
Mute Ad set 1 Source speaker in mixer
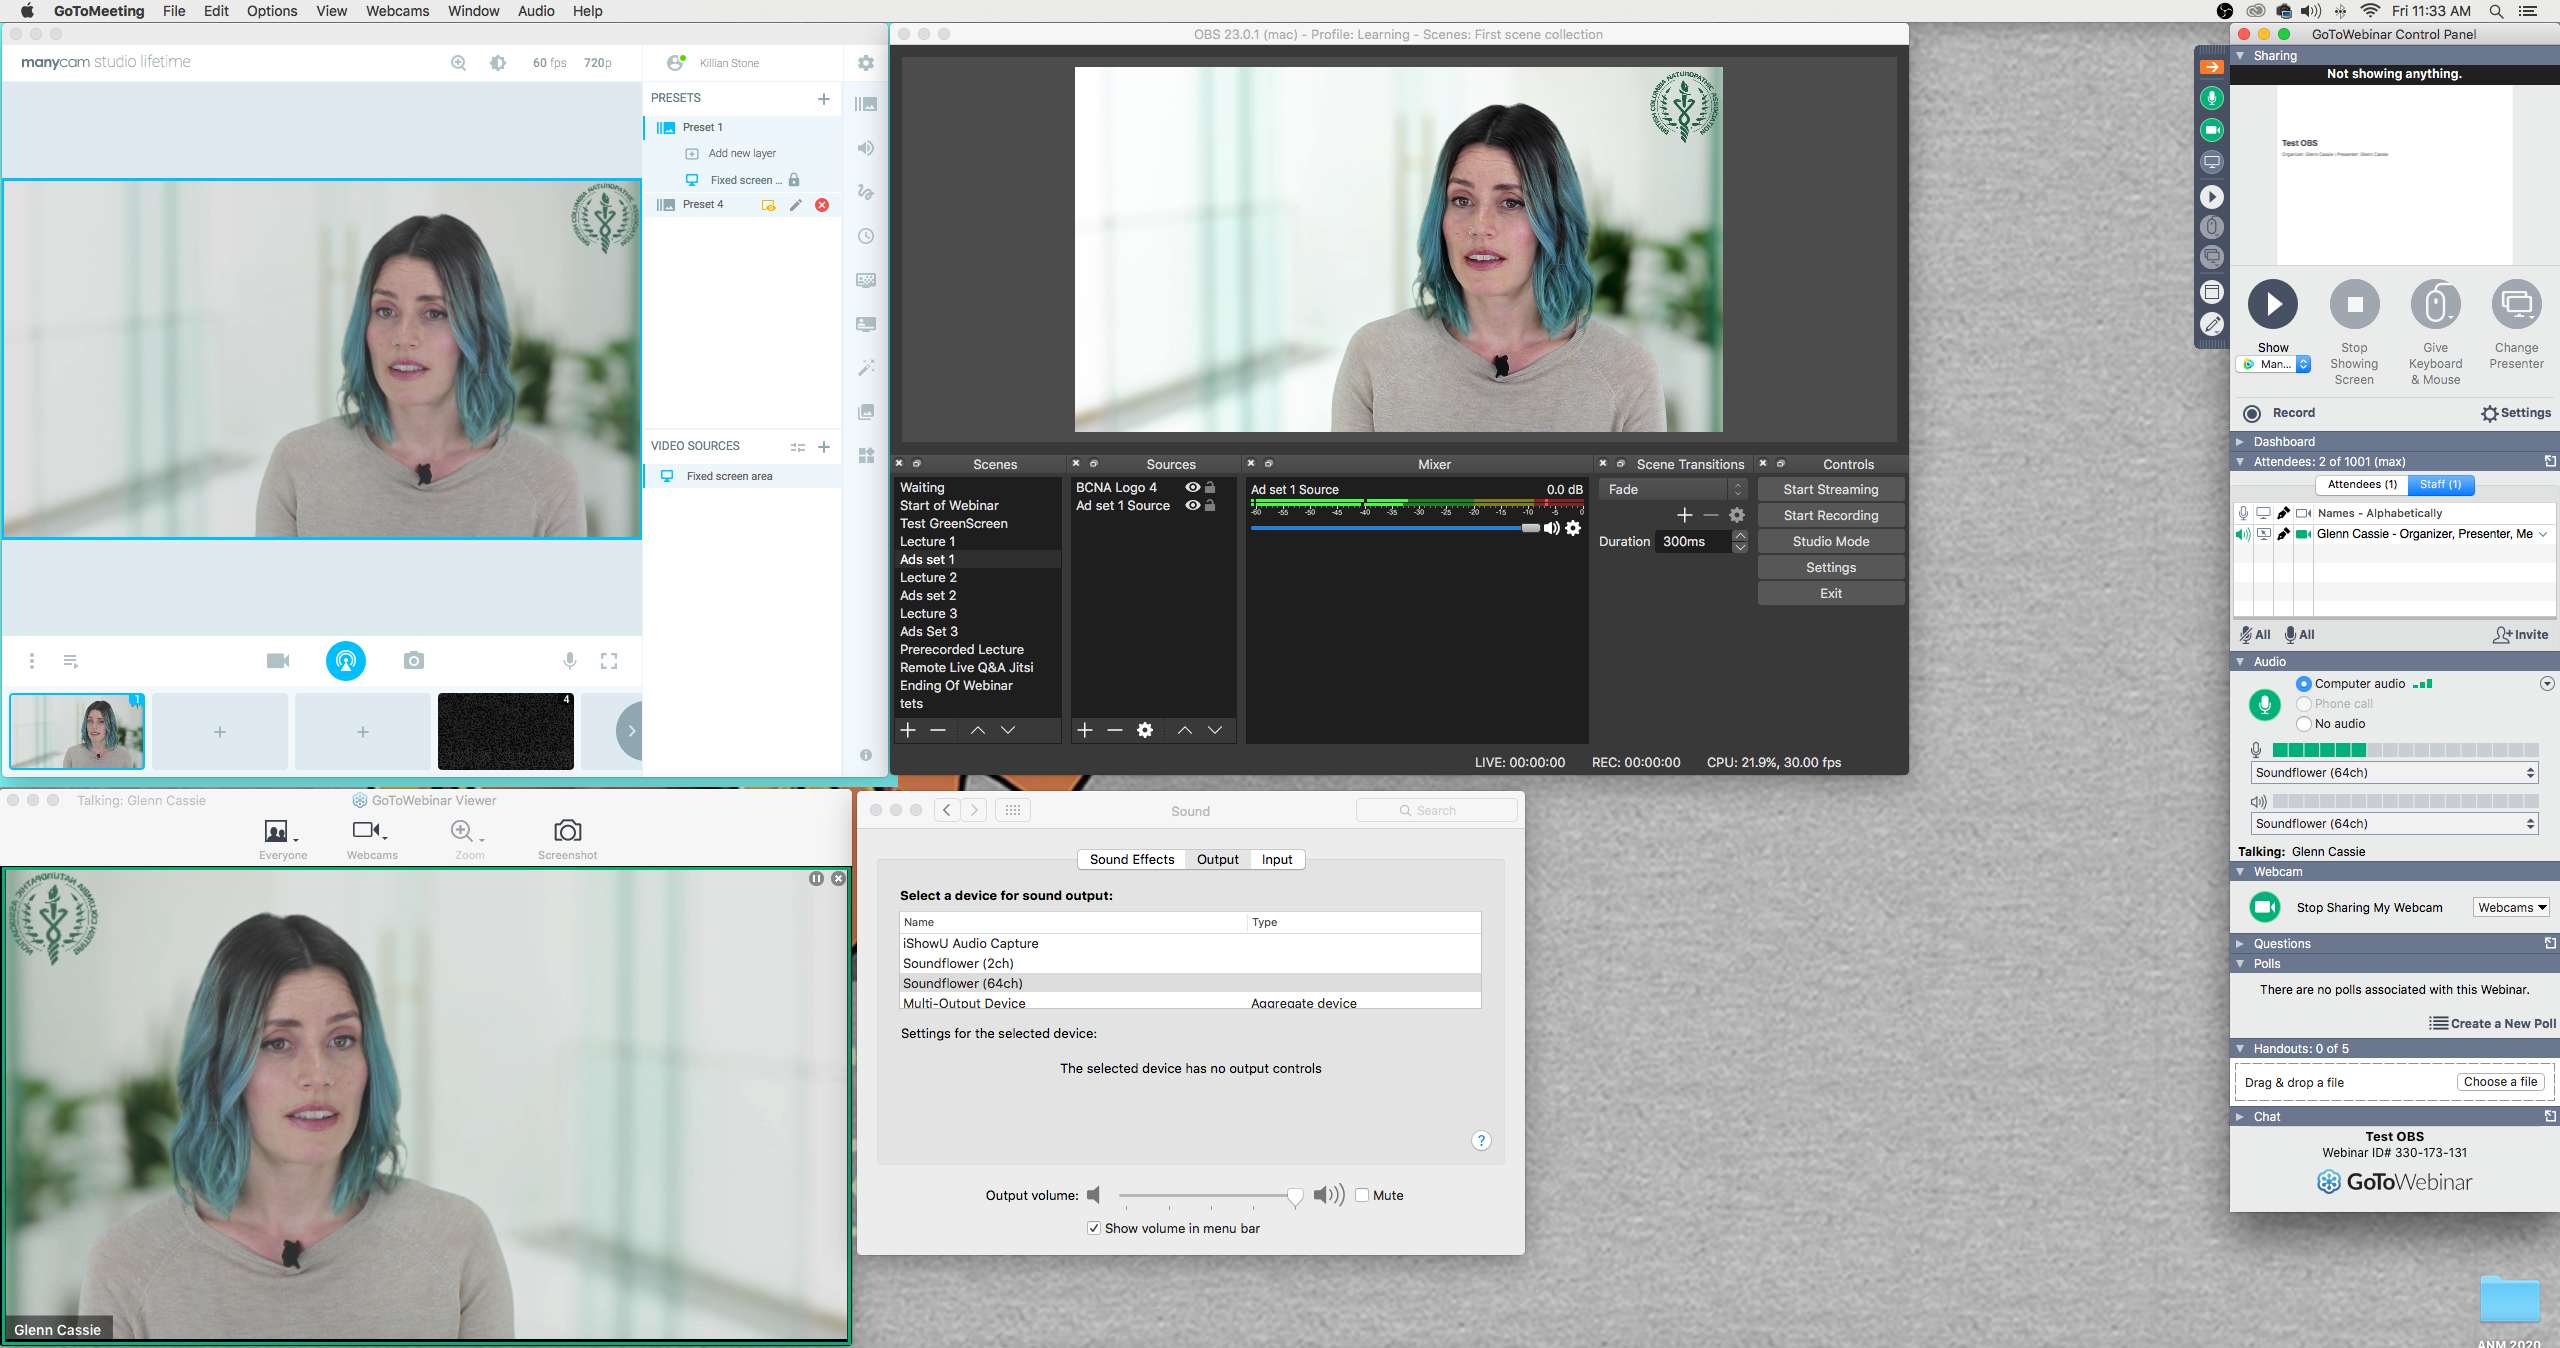pos(1552,528)
